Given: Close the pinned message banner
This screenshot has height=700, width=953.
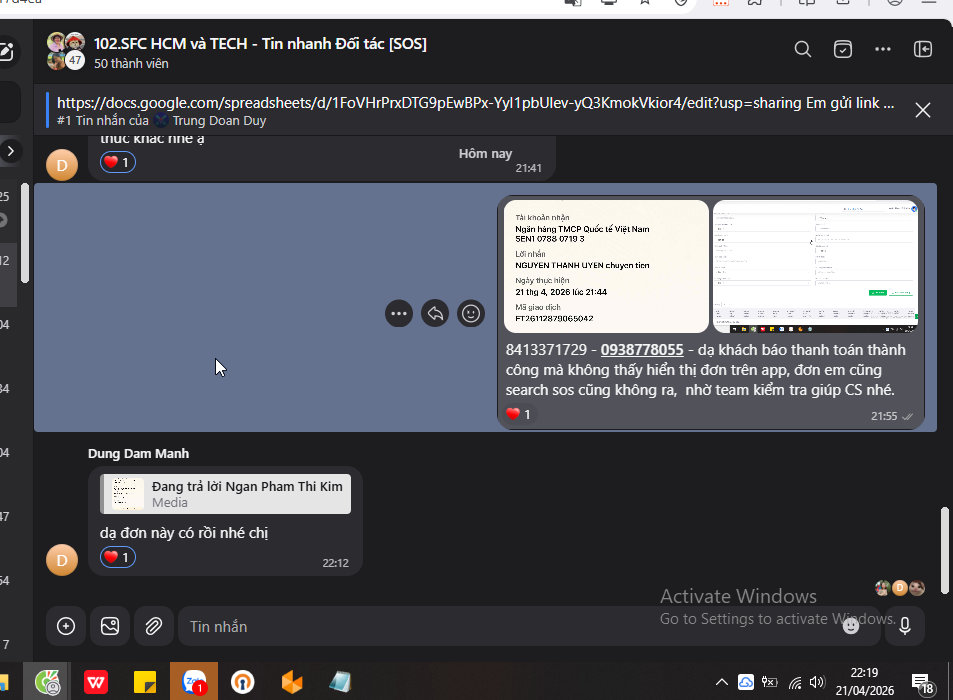Looking at the screenshot, I should tap(923, 110).
